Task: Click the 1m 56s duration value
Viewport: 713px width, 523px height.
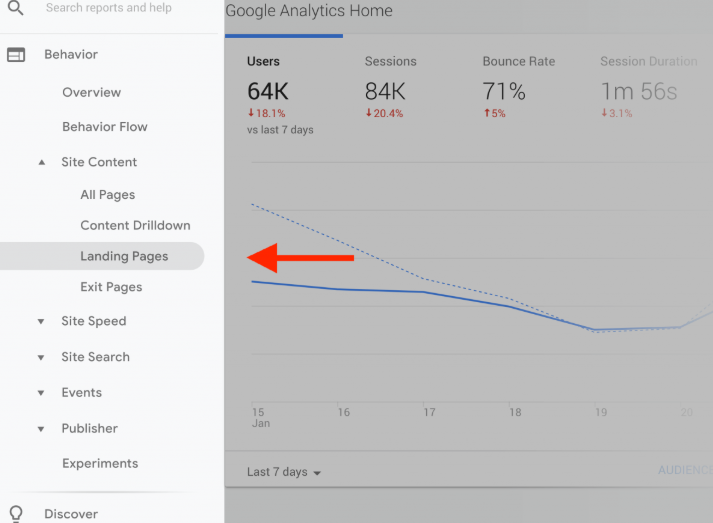Action: tap(639, 91)
